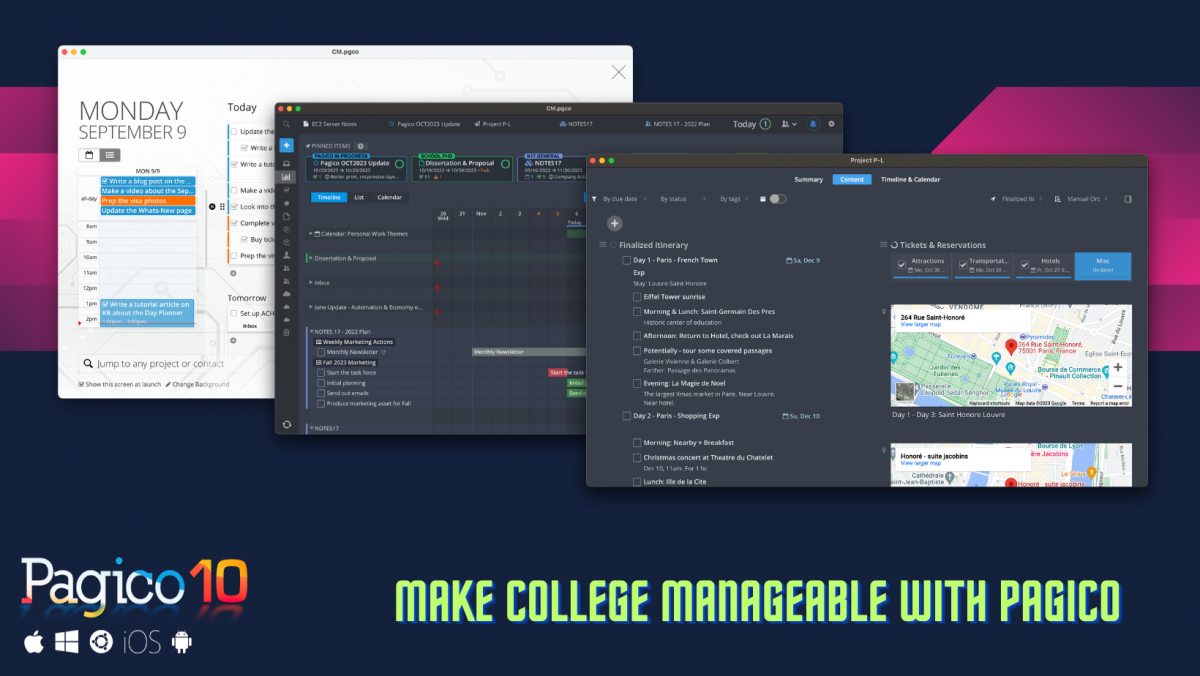The height and width of the screenshot is (676, 1200).
Task: Check Day 2 - Paris - Shopping Exp
Action: click(627, 416)
